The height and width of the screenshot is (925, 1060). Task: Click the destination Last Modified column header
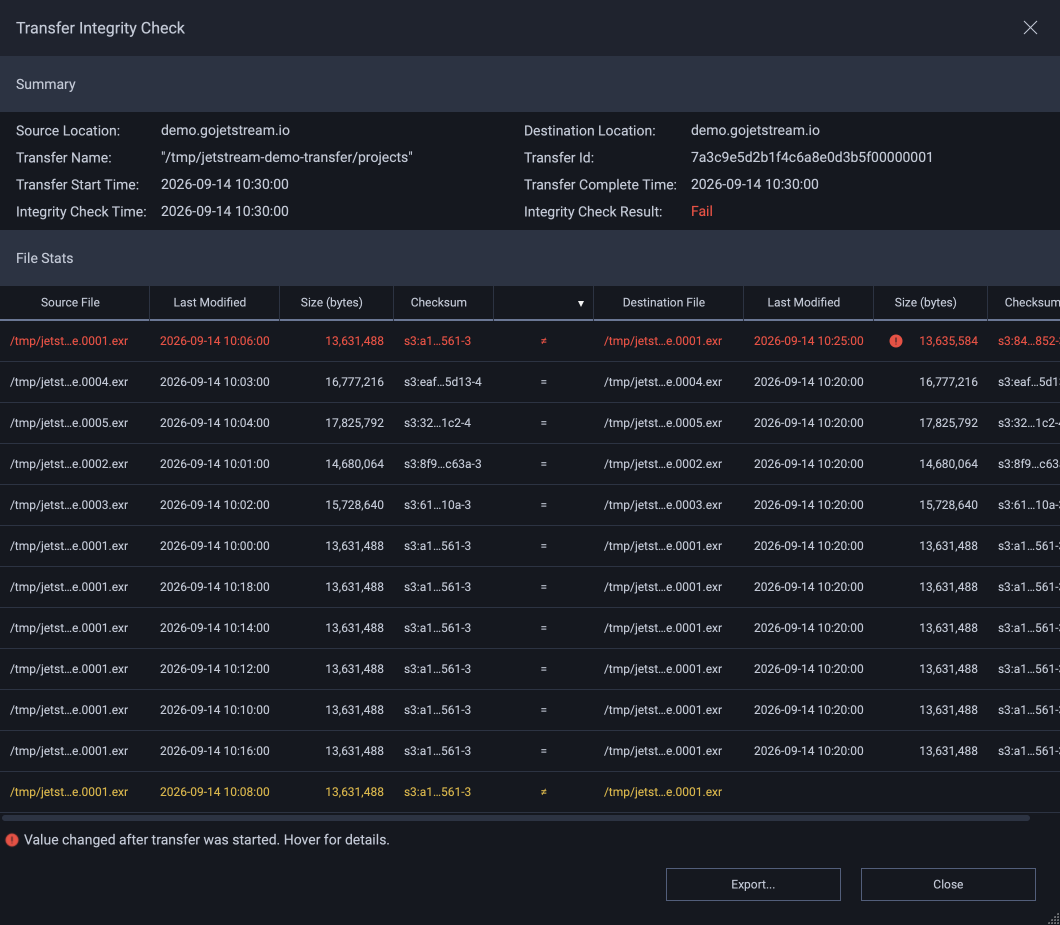pyautogui.click(x=803, y=302)
